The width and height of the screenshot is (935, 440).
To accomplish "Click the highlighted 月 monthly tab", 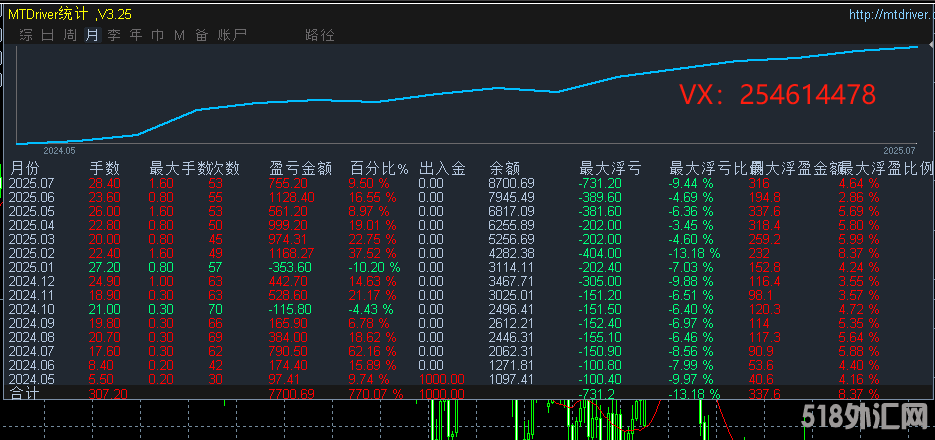I will pyautogui.click(x=92, y=35).
